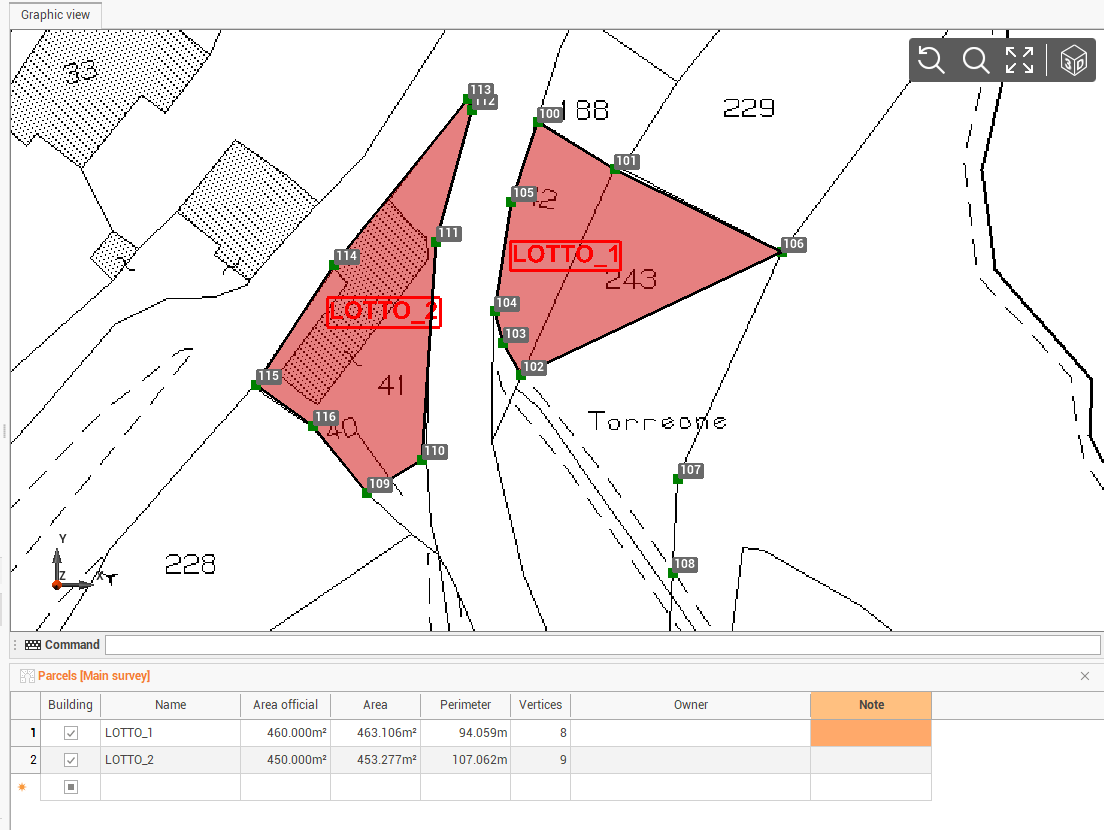Select the LOTTO_1 label on map
This screenshot has width=1104, height=830.
pyautogui.click(x=565, y=255)
